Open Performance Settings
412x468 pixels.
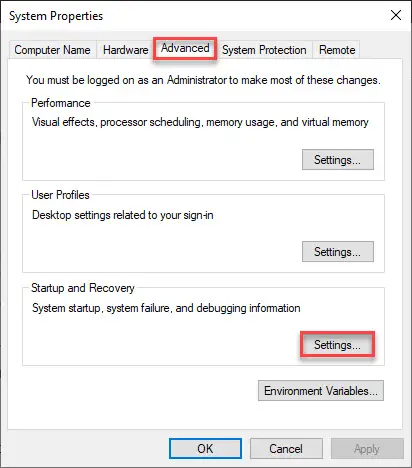338,160
